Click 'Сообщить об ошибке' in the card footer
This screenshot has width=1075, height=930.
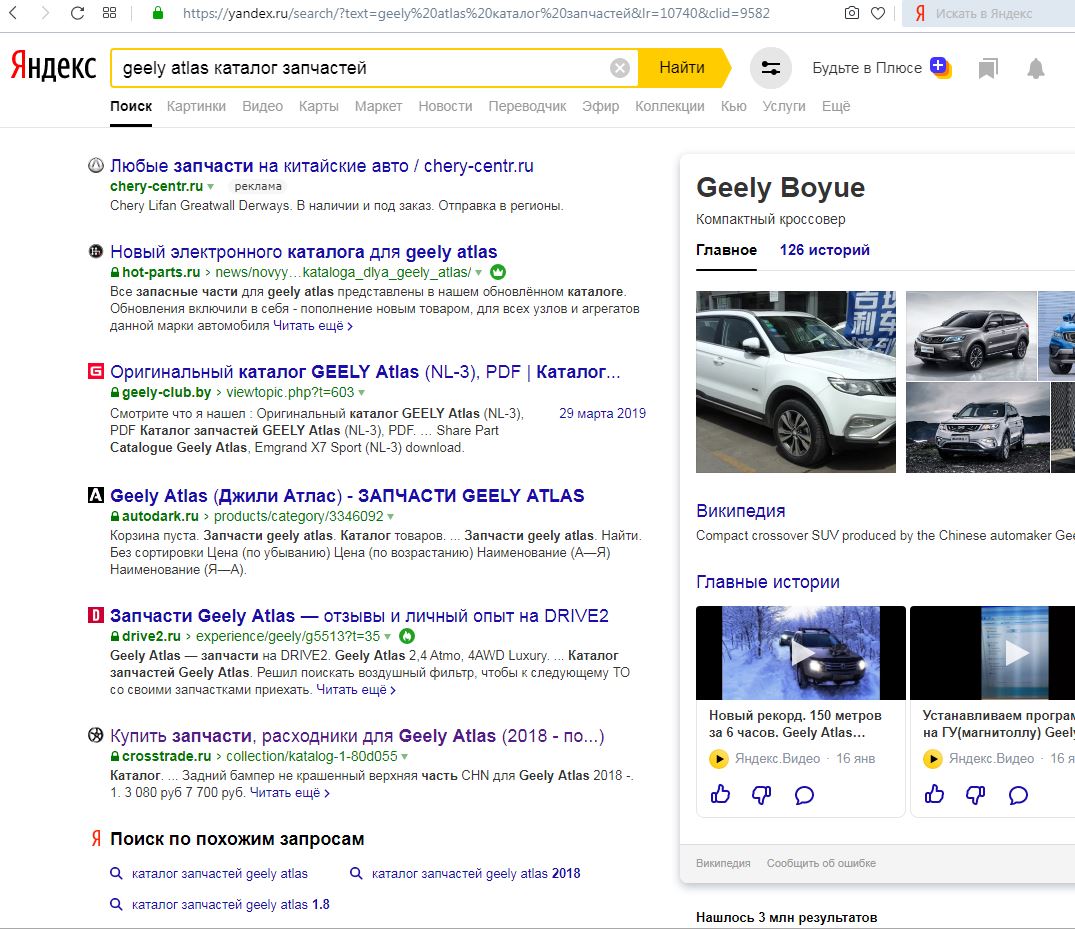tap(821, 864)
